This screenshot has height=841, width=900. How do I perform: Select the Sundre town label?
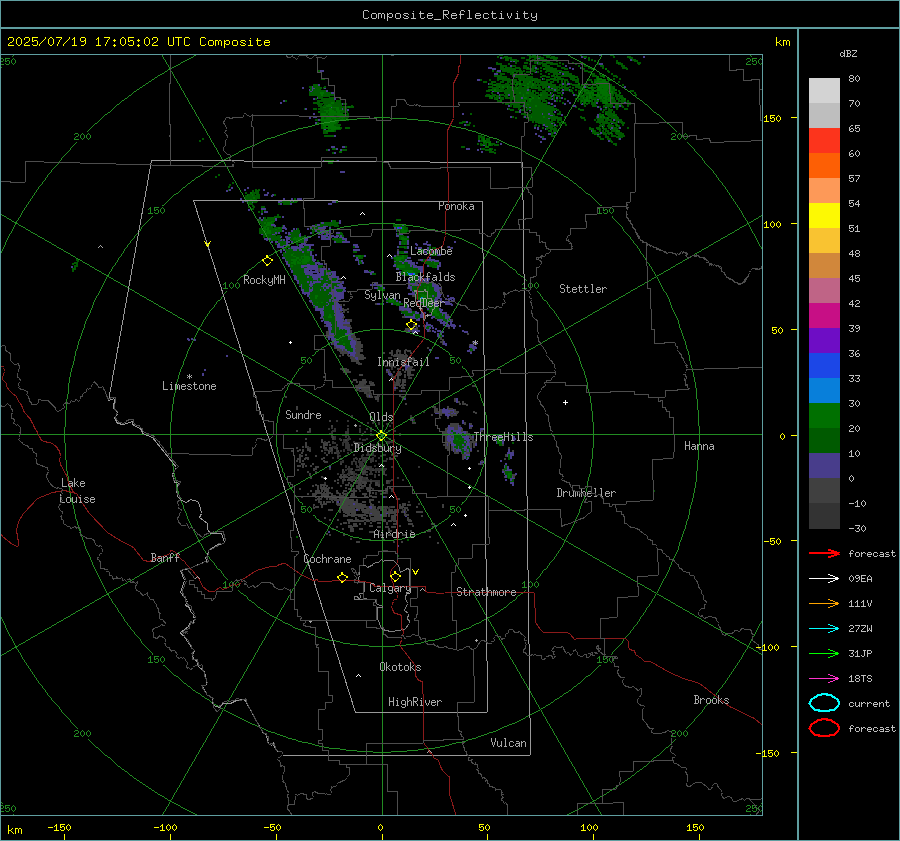coord(303,415)
